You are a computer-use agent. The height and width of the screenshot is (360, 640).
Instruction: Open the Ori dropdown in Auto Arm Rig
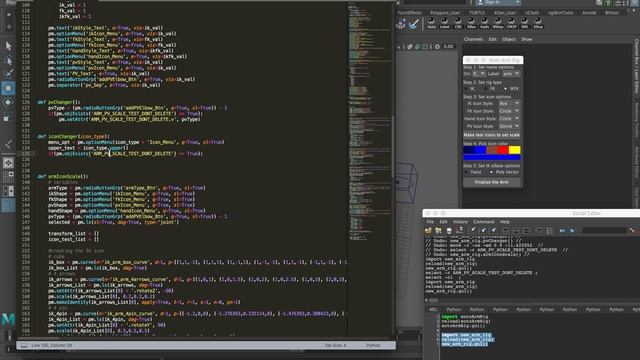coord(479,74)
